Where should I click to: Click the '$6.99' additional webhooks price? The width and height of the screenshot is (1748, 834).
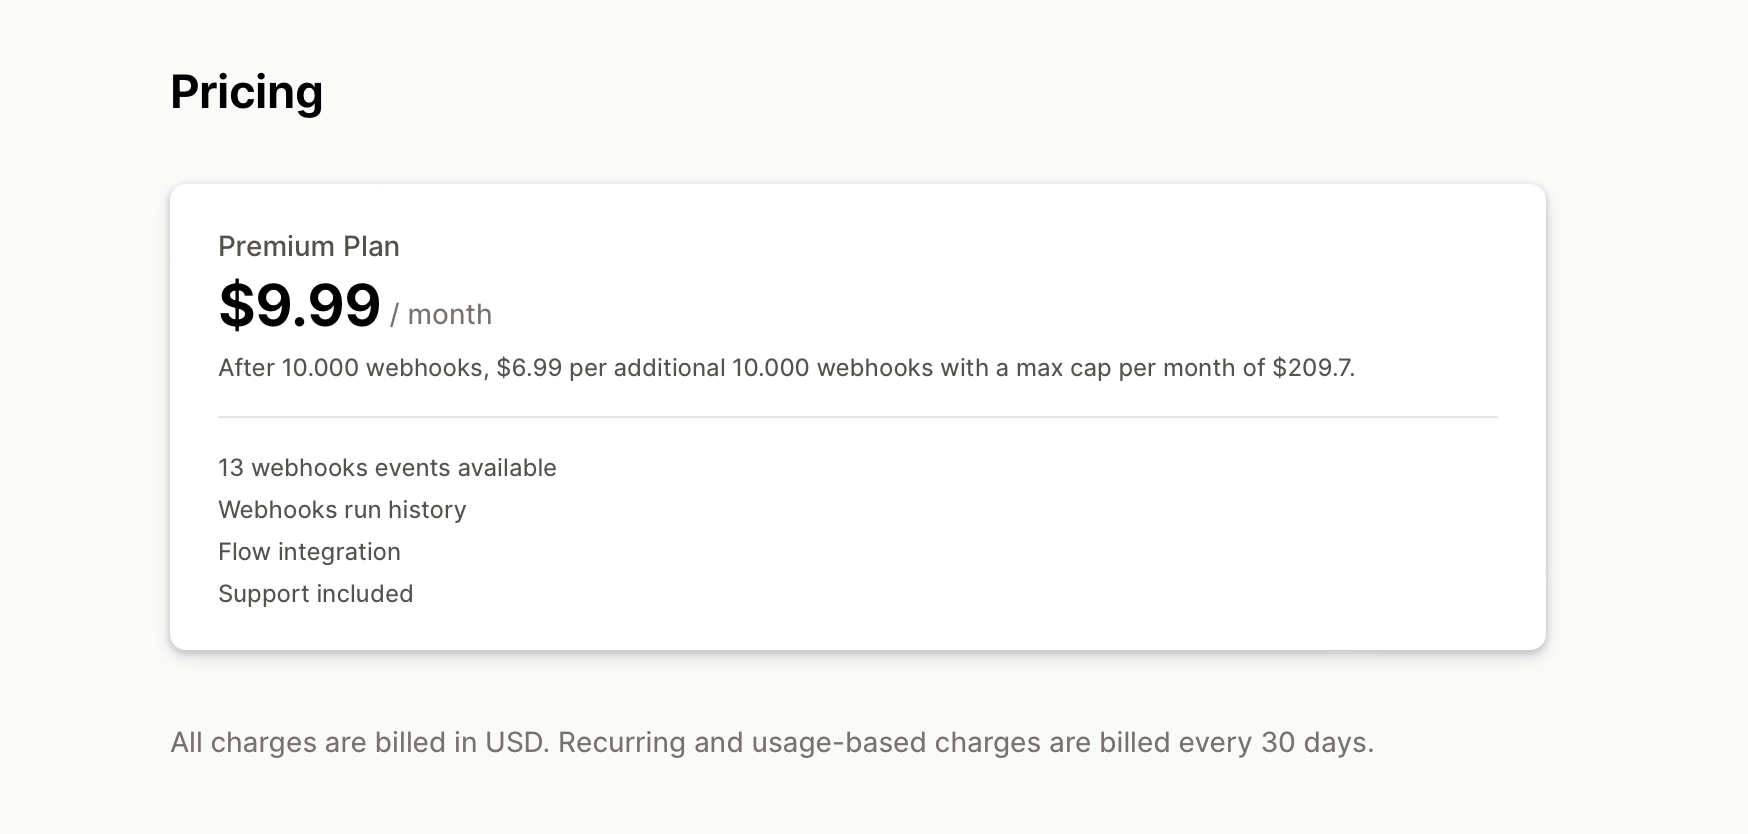coord(529,368)
